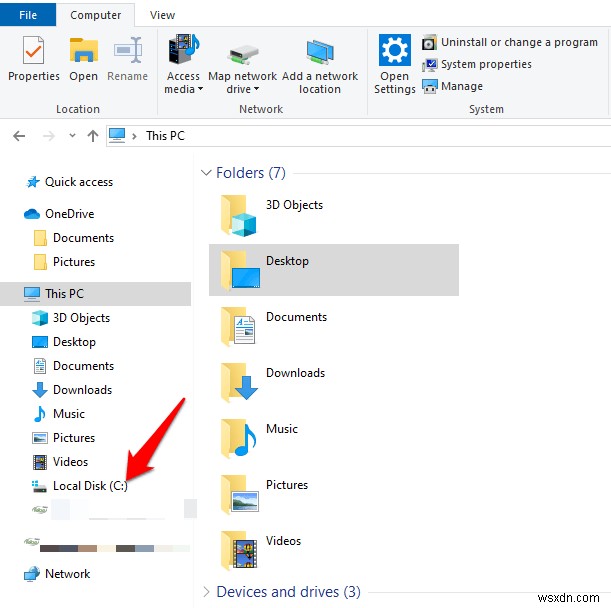Open the Access media dropdown arrow
611x608 pixels.
coord(200,89)
